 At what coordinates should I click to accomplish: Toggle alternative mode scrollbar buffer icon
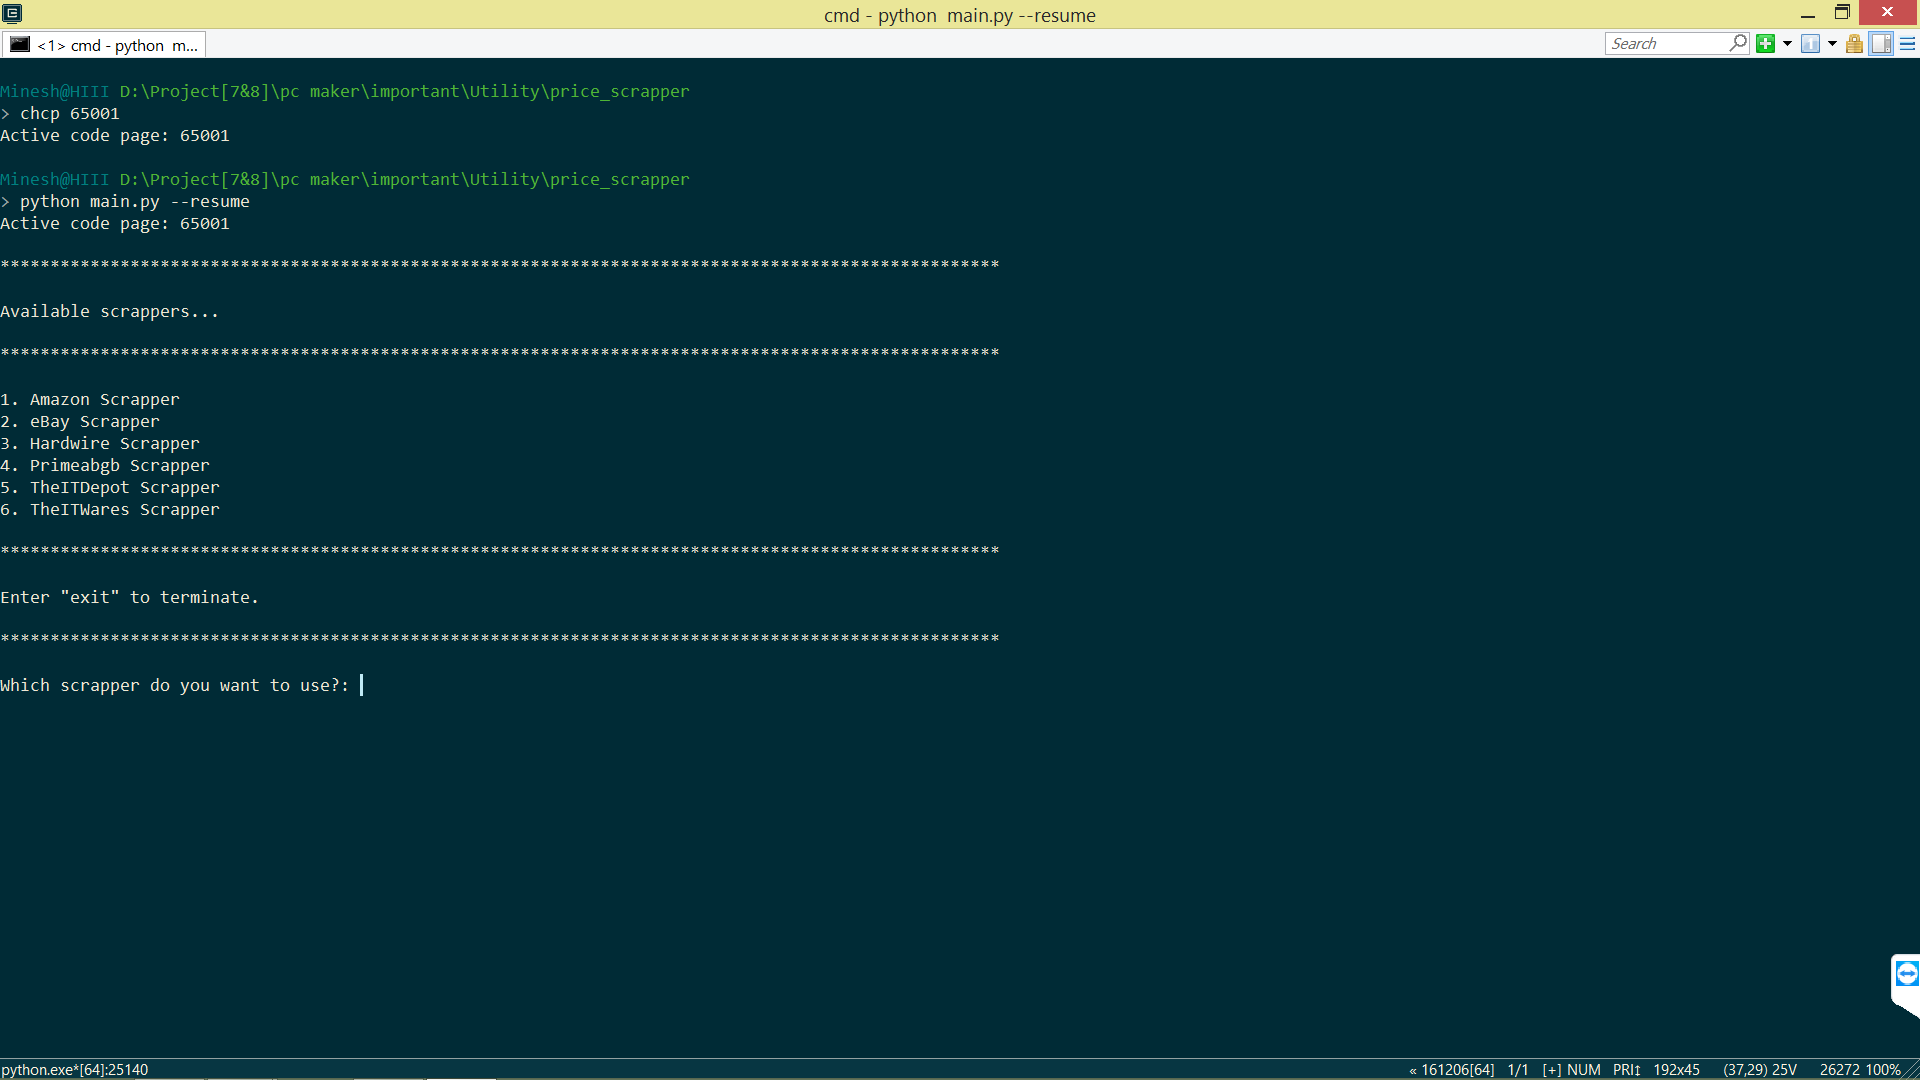(1881, 43)
